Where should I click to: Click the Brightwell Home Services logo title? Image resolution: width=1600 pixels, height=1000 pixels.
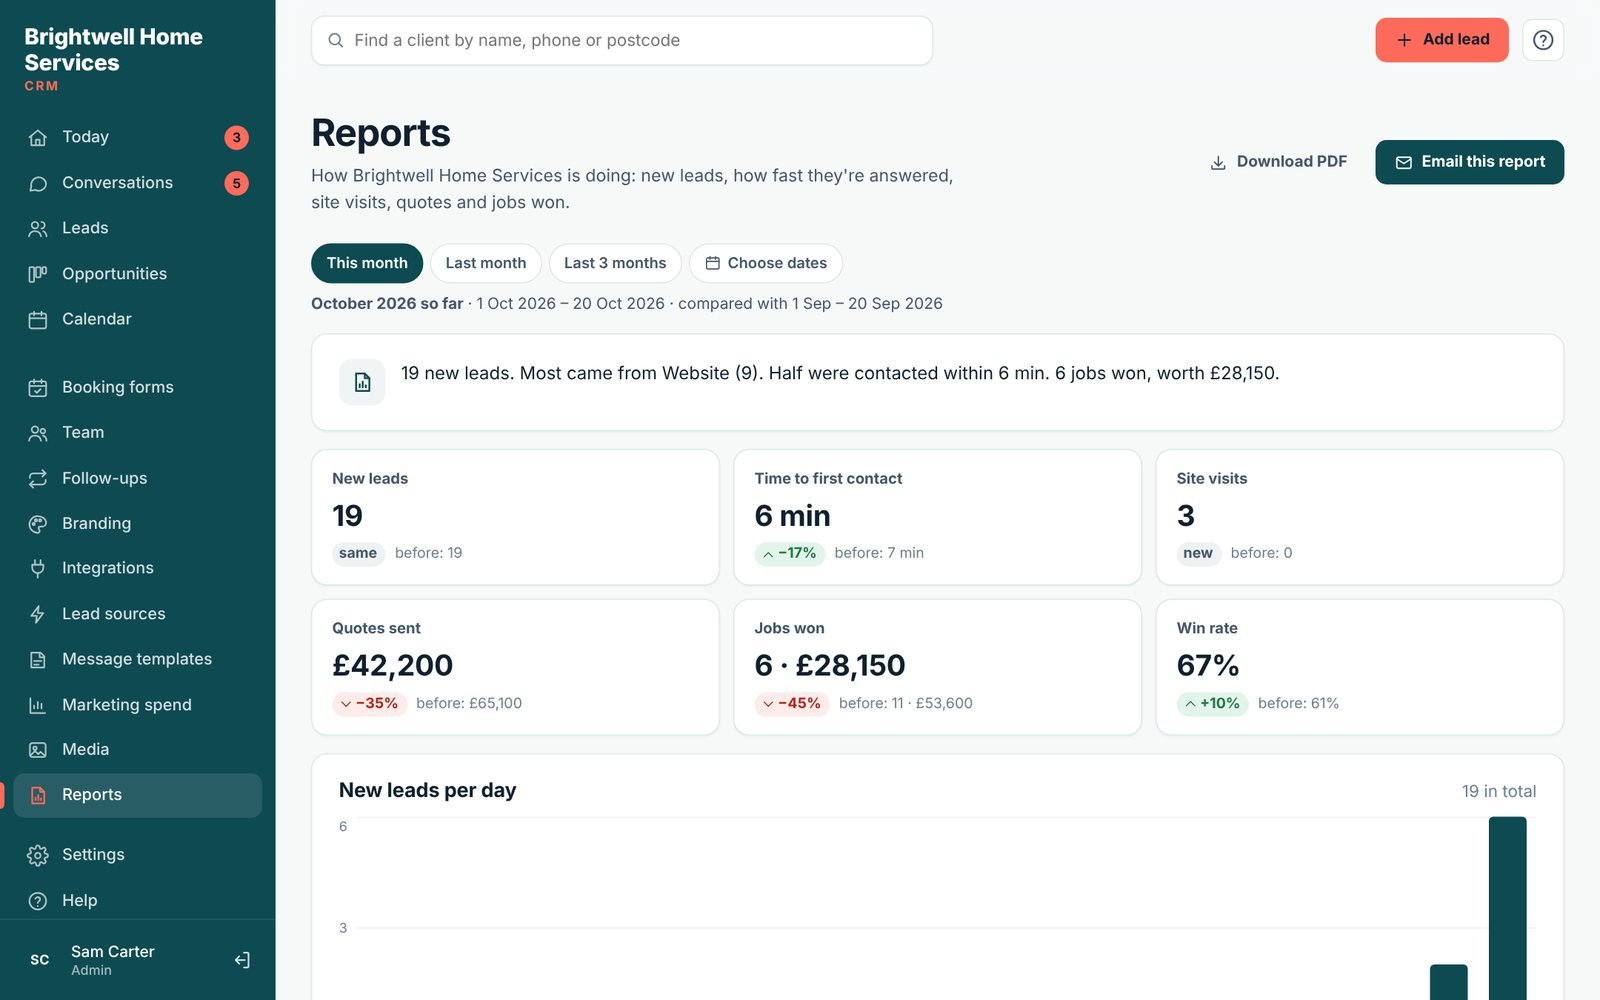pos(113,50)
